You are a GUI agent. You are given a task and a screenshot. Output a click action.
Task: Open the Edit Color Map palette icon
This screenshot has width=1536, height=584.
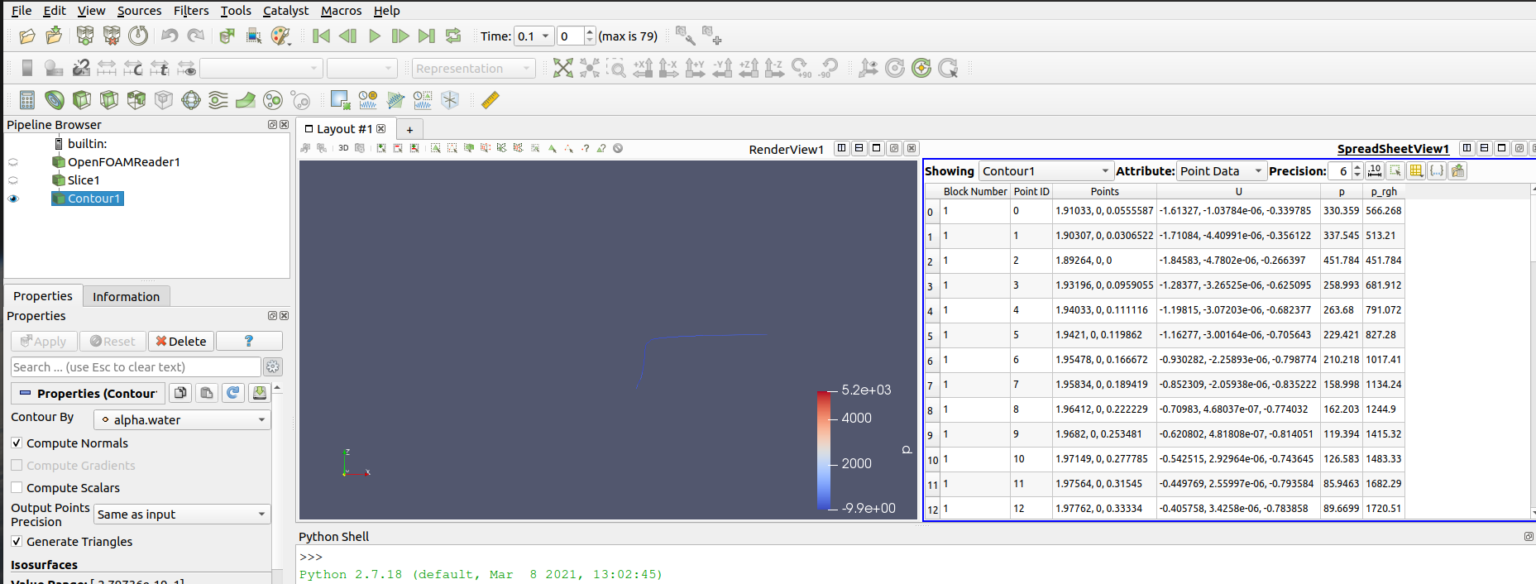[x=280, y=36]
